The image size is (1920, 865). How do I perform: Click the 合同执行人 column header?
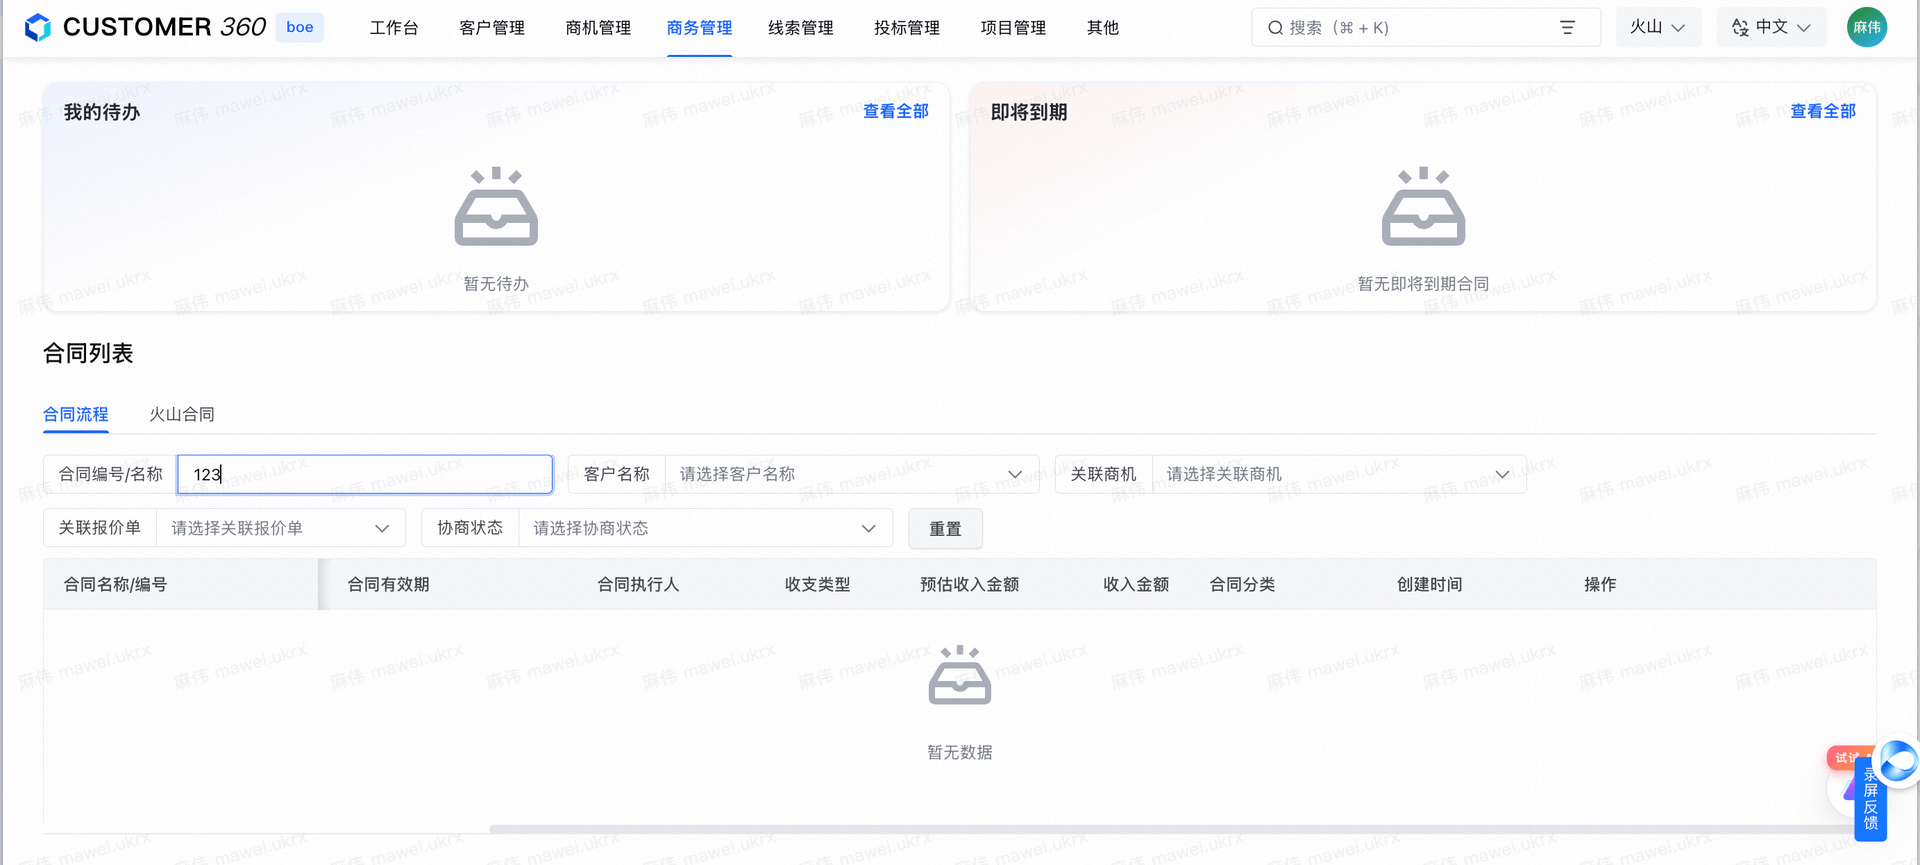click(638, 584)
